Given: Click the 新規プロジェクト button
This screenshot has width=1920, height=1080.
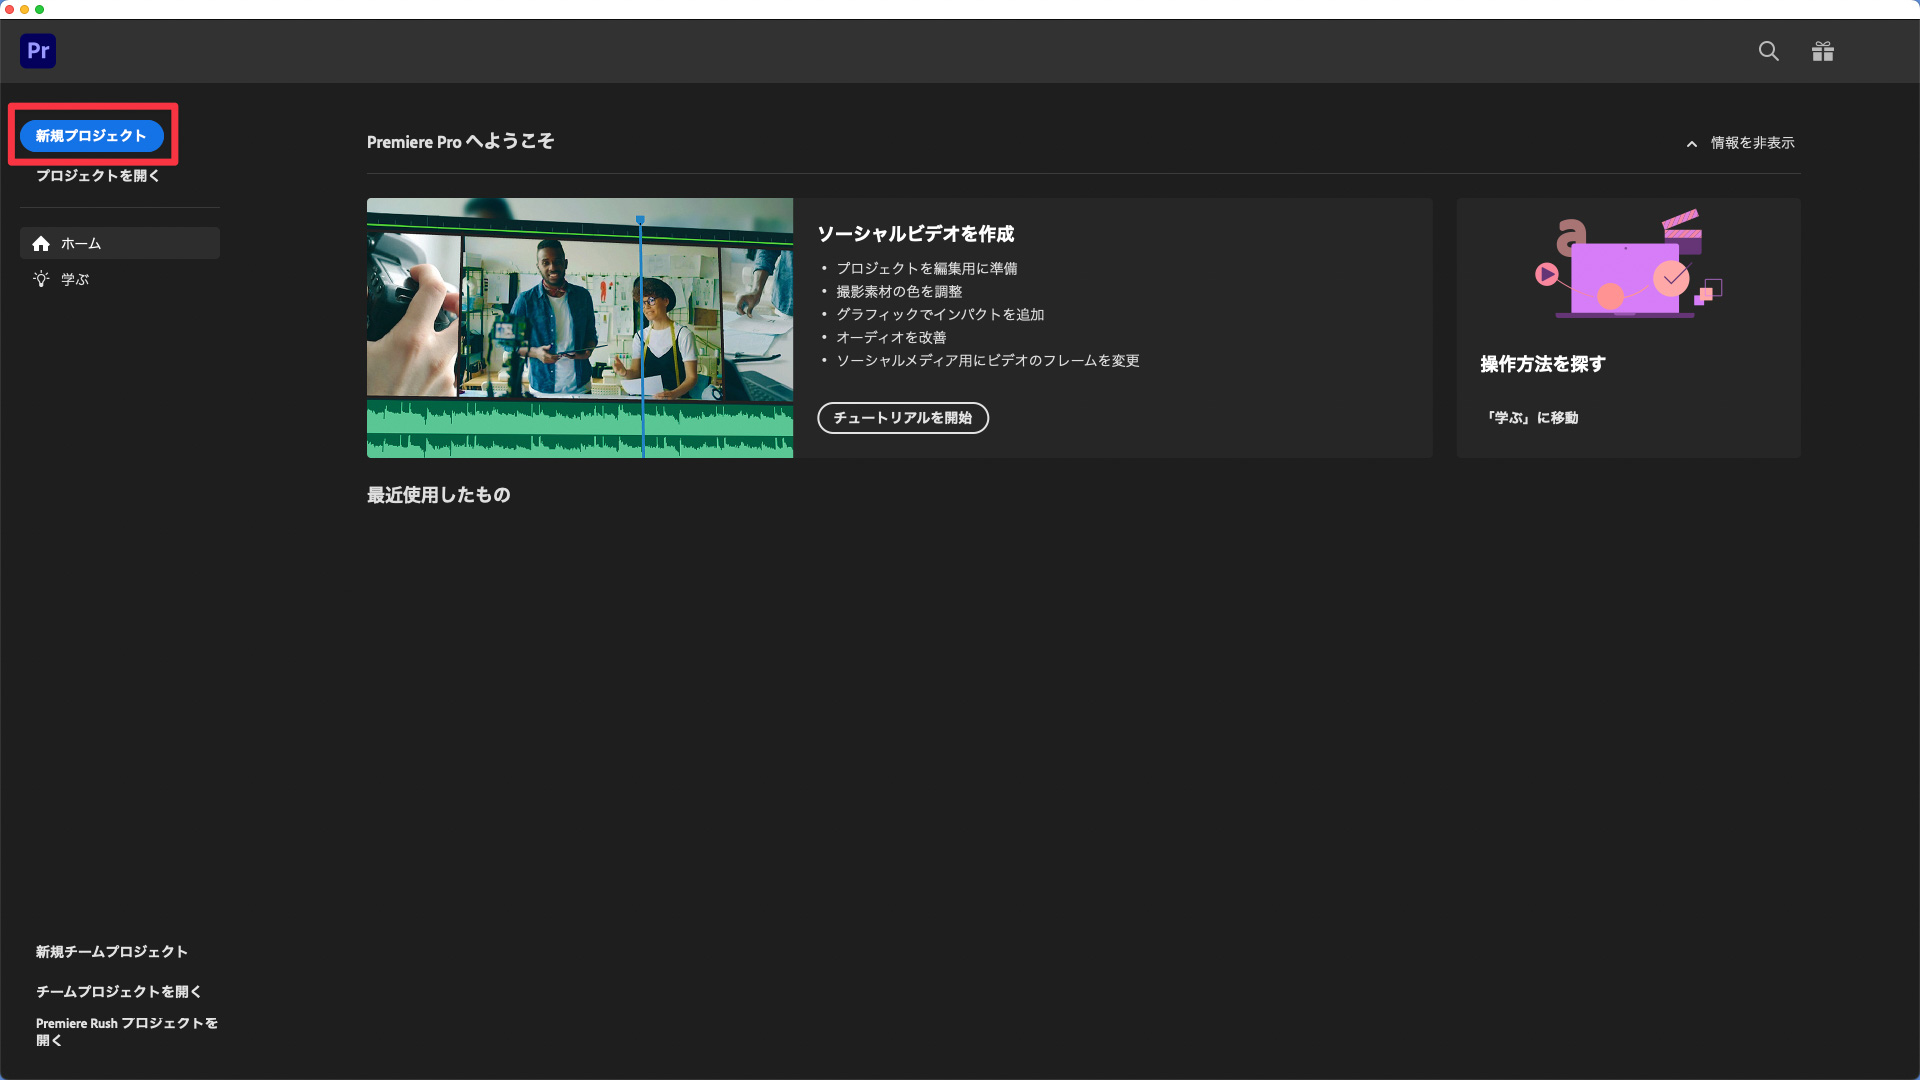Looking at the screenshot, I should pos(91,136).
